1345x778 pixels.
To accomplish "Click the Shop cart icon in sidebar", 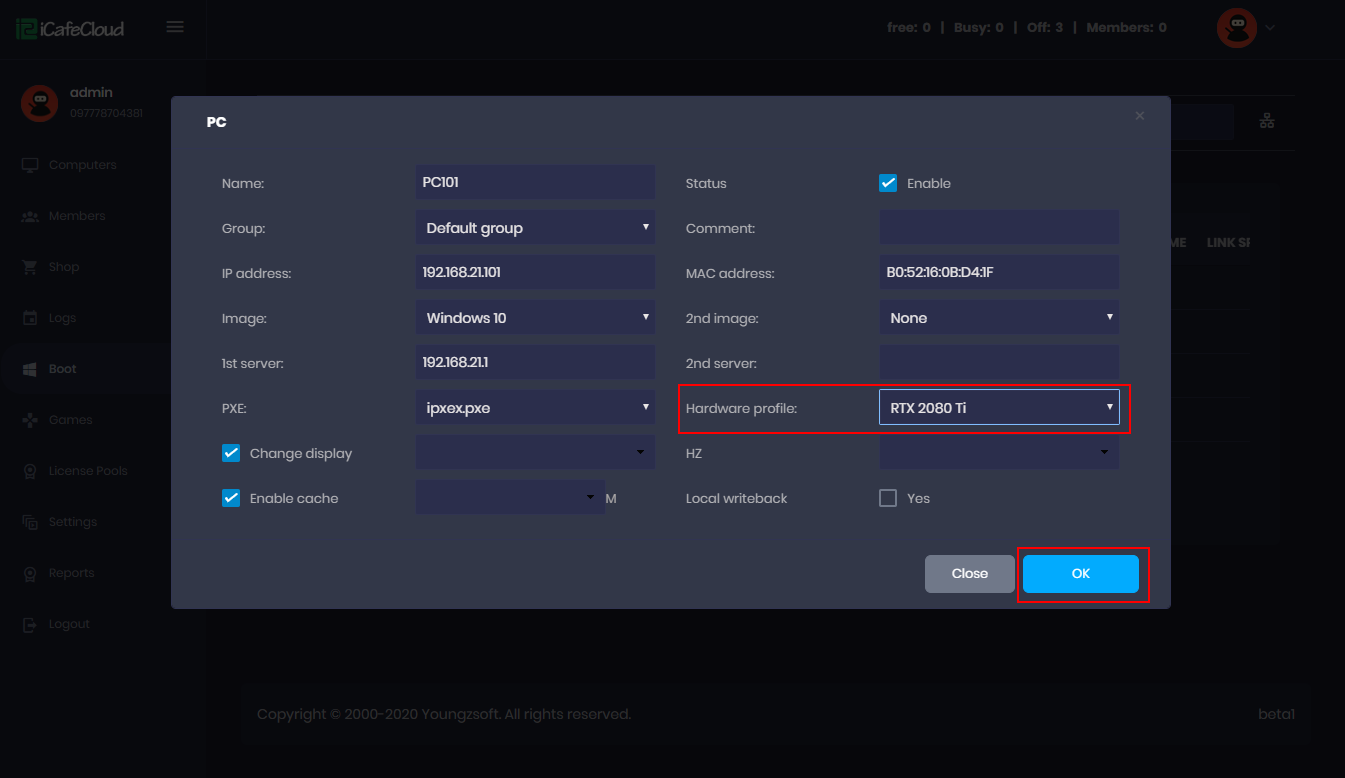I will (30, 267).
